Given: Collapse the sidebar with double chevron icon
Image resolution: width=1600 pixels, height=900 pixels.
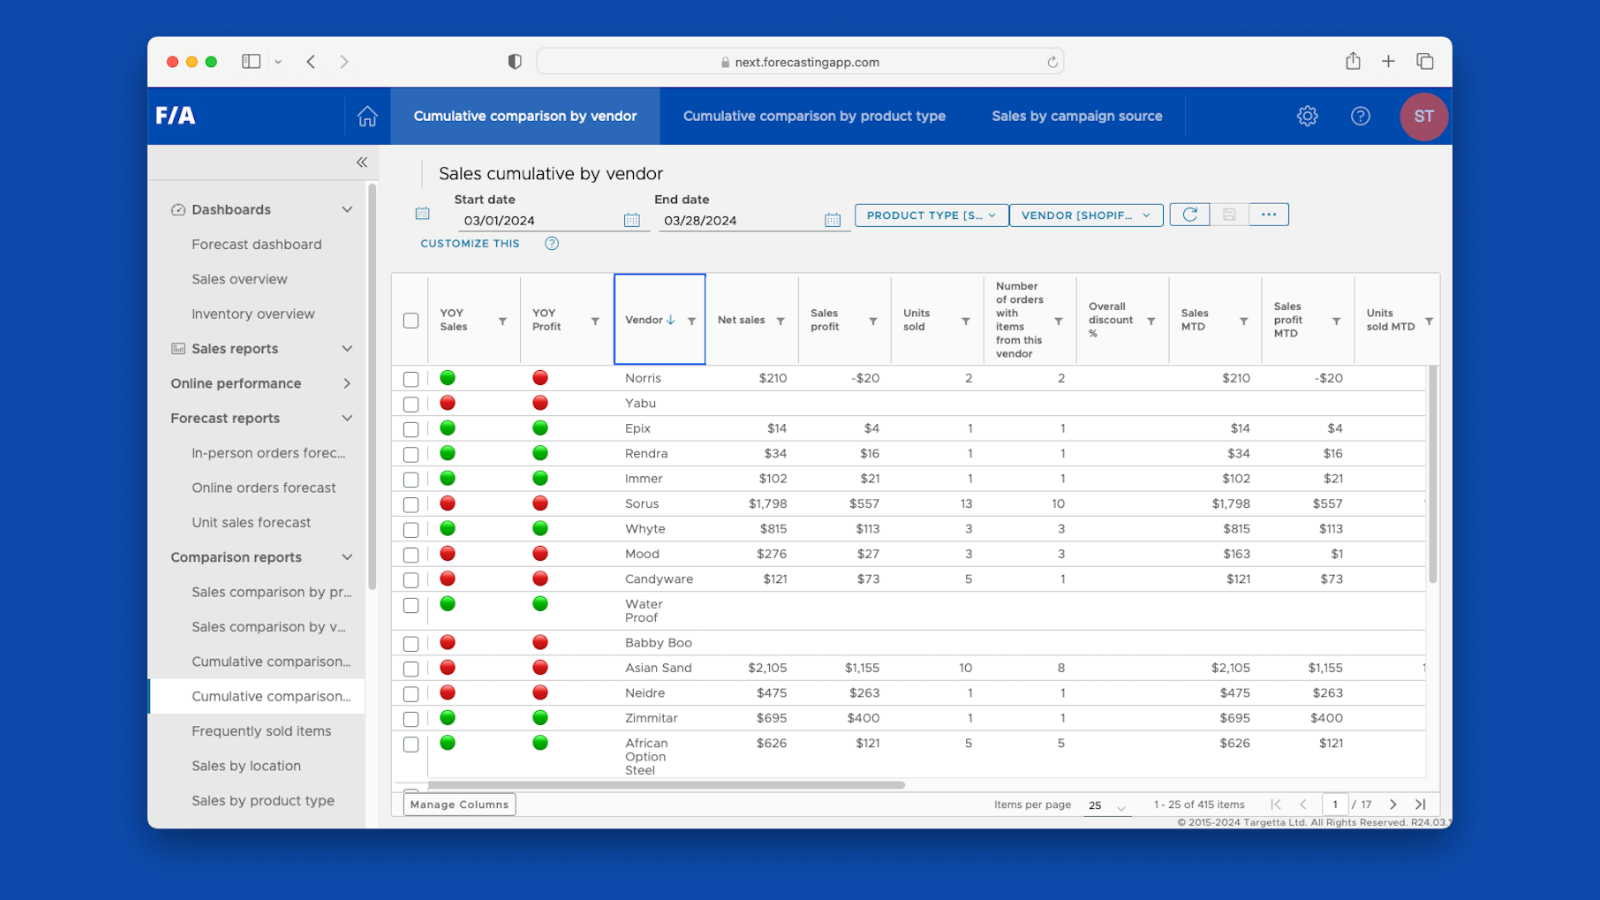Looking at the screenshot, I should pyautogui.click(x=362, y=162).
